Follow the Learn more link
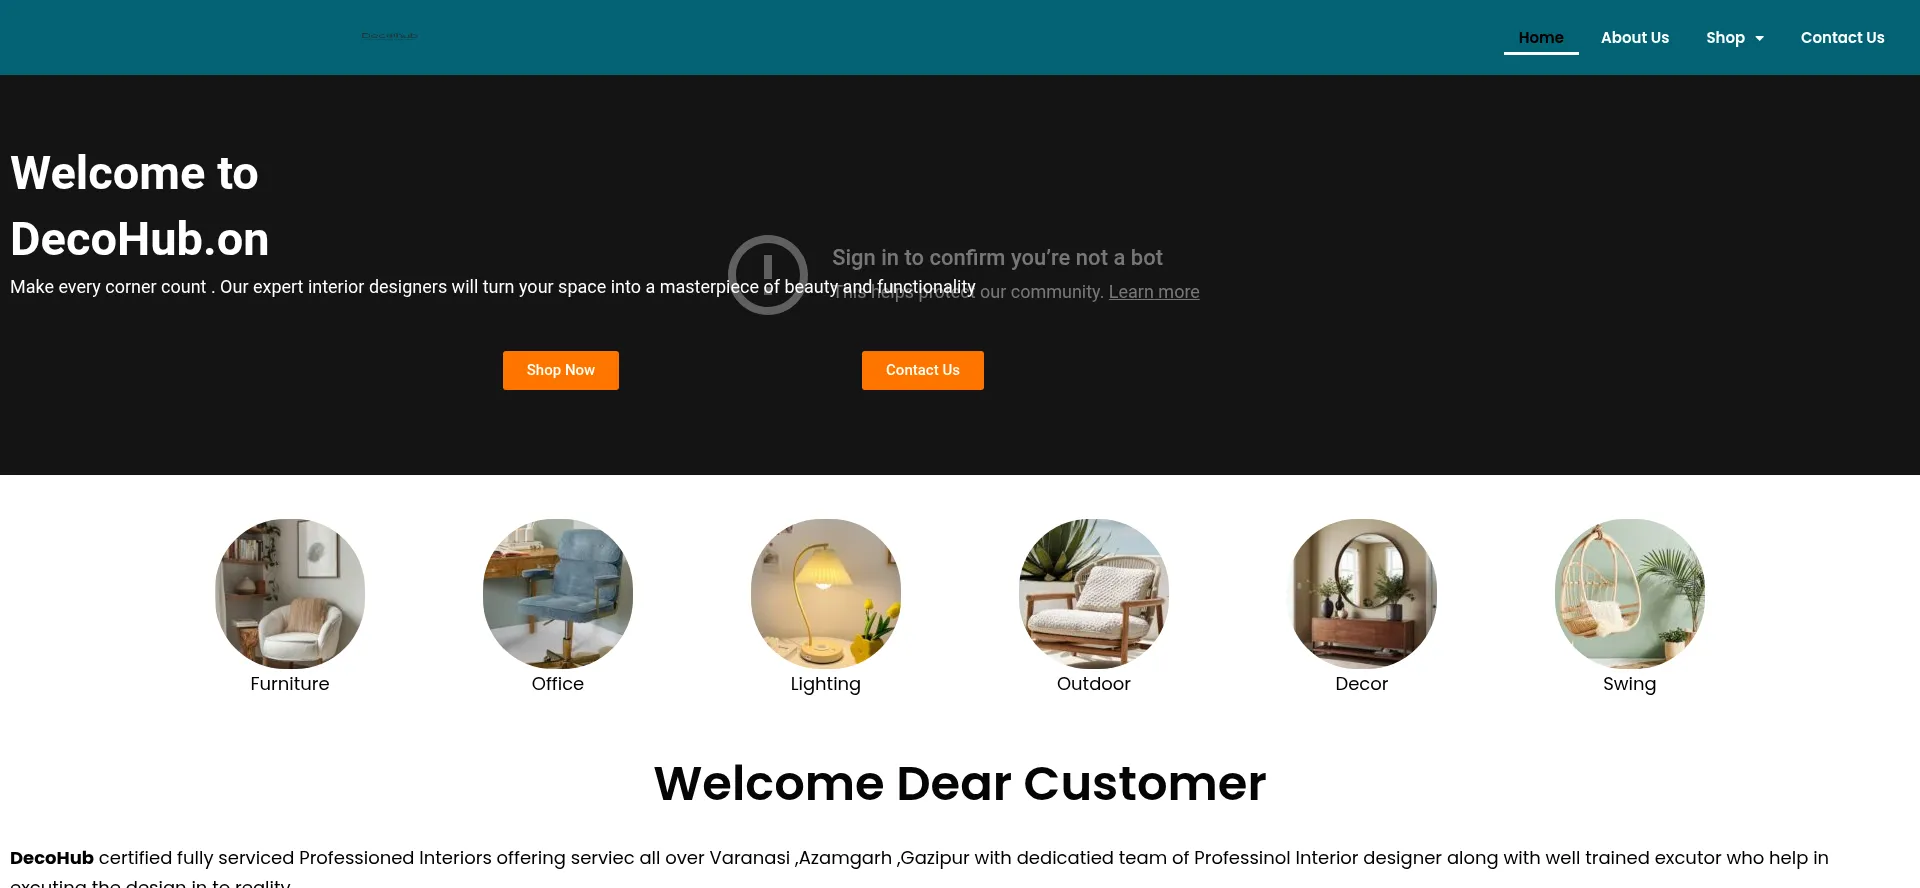The image size is (1920, 888). coord(1154,292)
